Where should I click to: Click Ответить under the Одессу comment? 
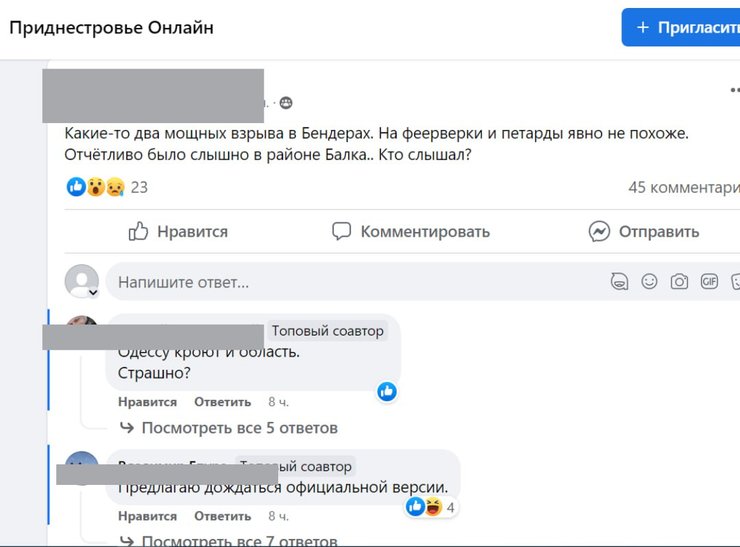click(222, 402)
